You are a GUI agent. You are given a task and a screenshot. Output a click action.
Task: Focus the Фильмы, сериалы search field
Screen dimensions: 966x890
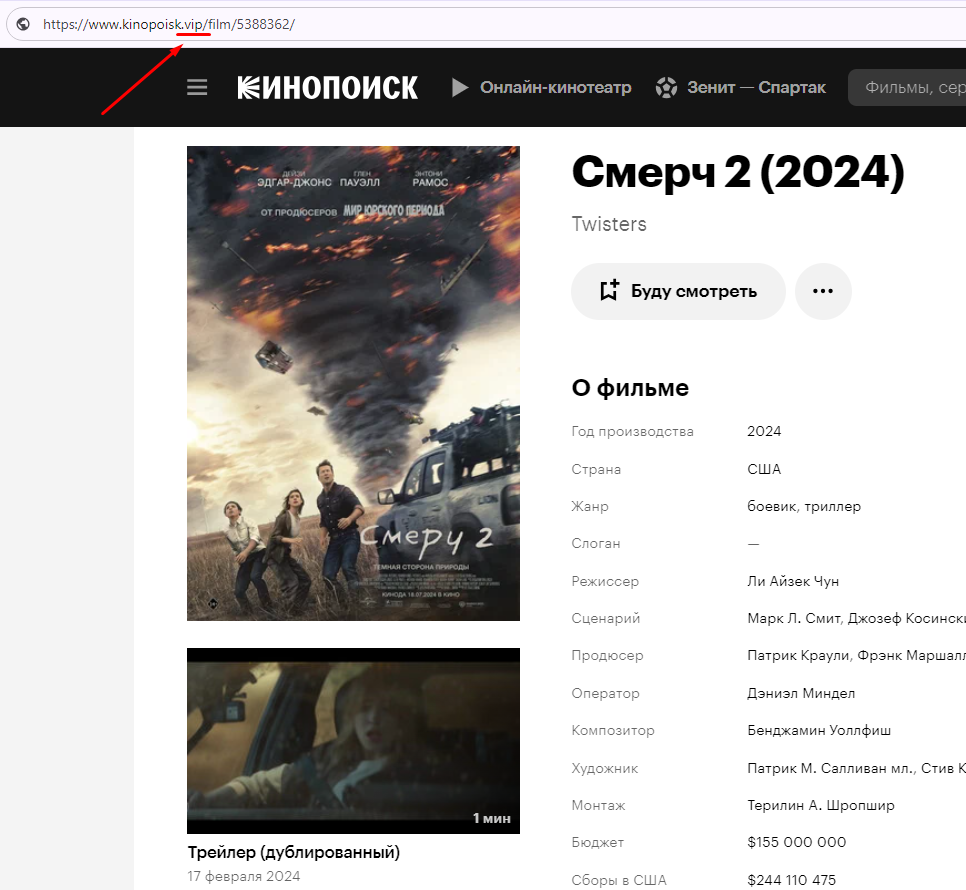(x=907, y=87)
